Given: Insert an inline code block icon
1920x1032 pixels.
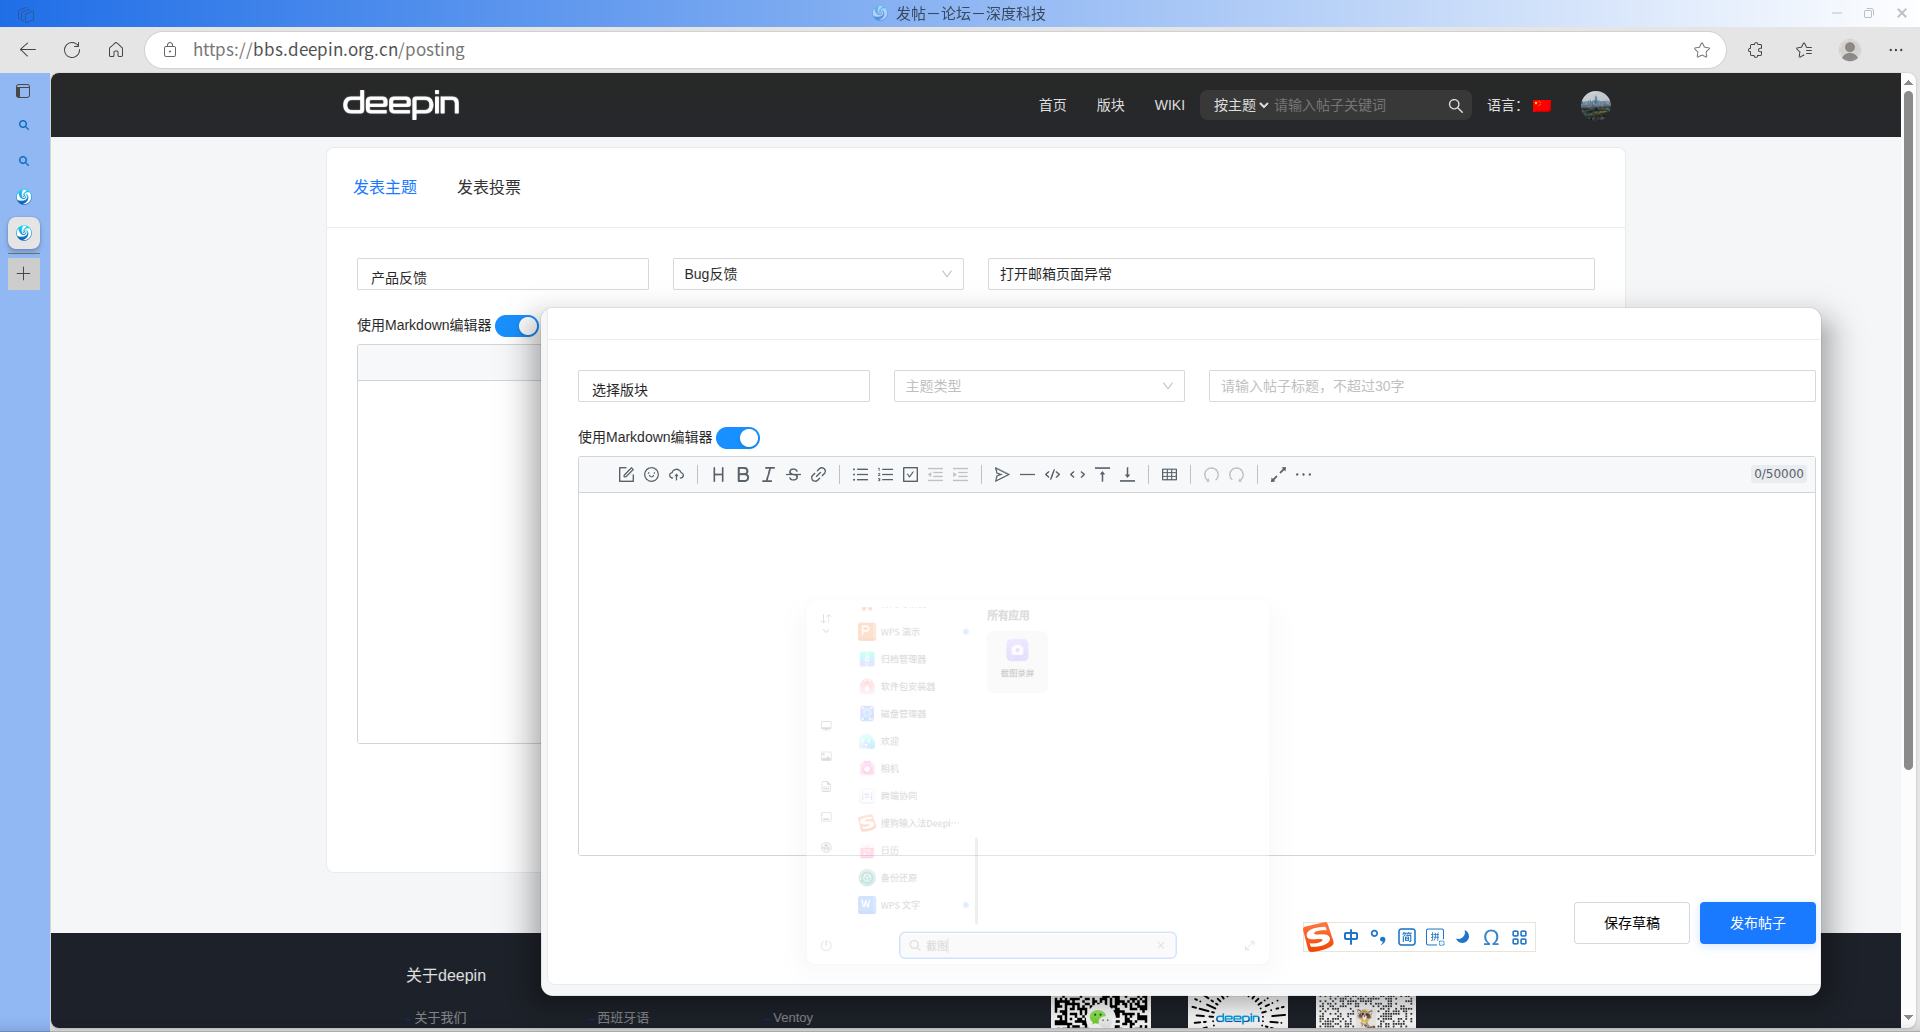Looking at the screenshot, I should pos(1077,475).
